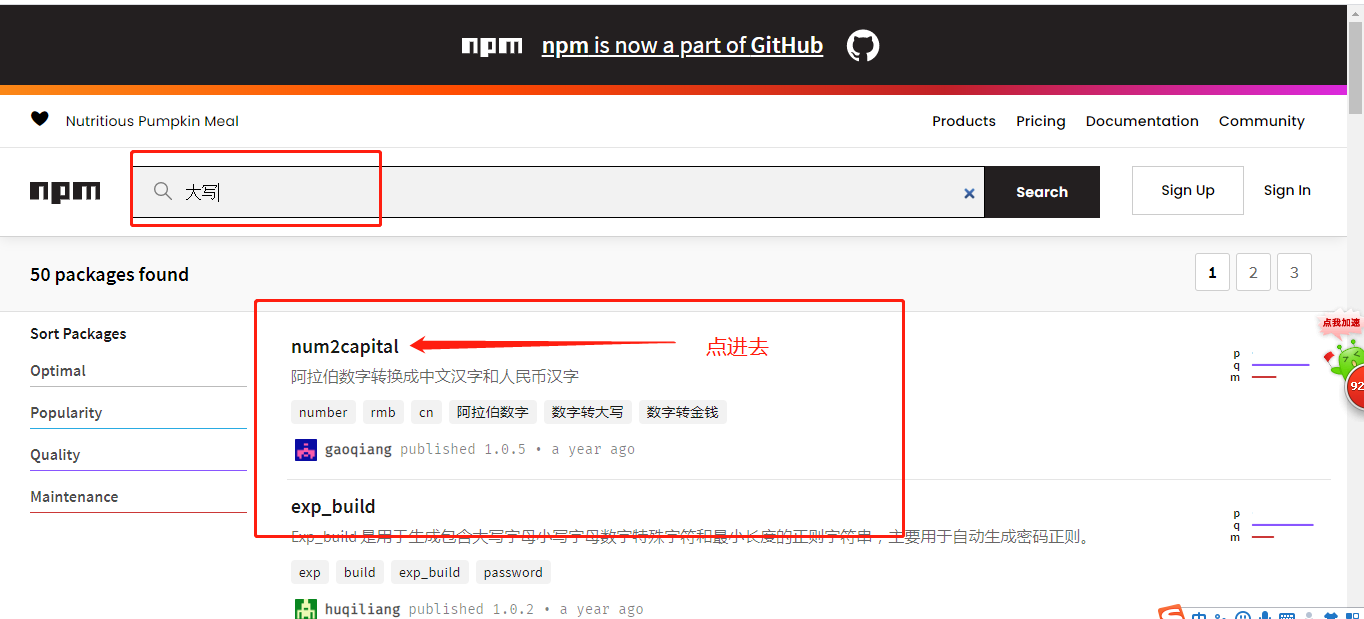Click huqiliang's green avatar icon

[x=306, y=609]
